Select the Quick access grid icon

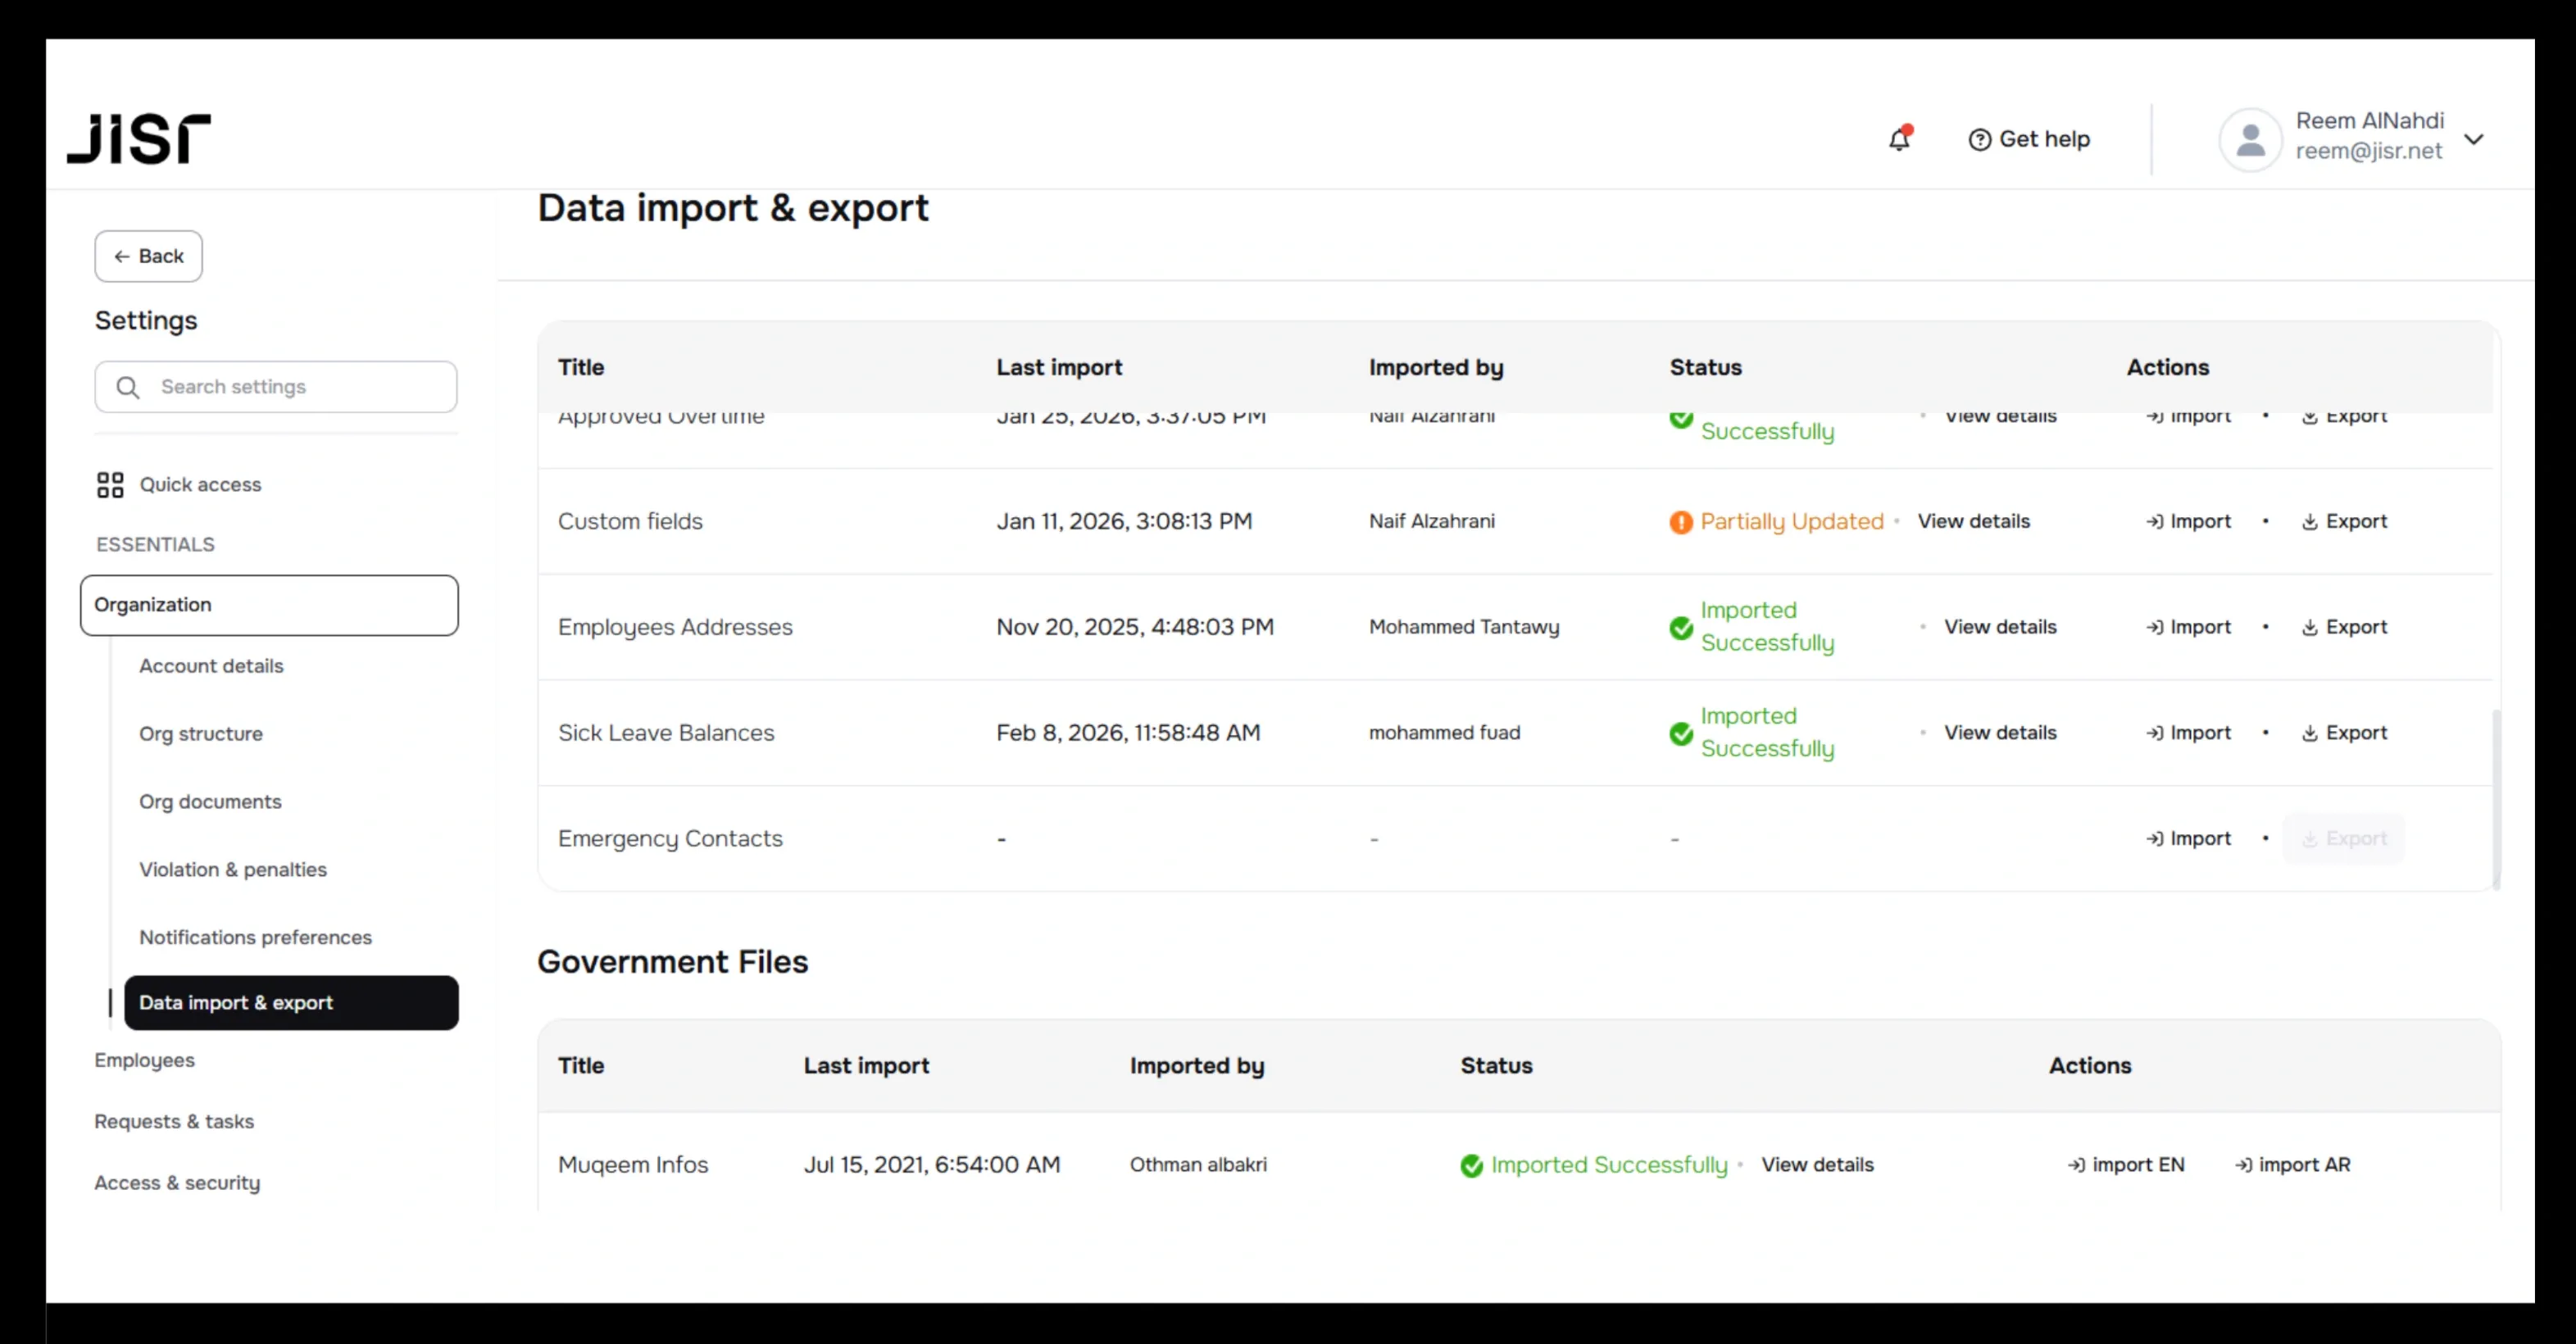[x=109, y=485]
